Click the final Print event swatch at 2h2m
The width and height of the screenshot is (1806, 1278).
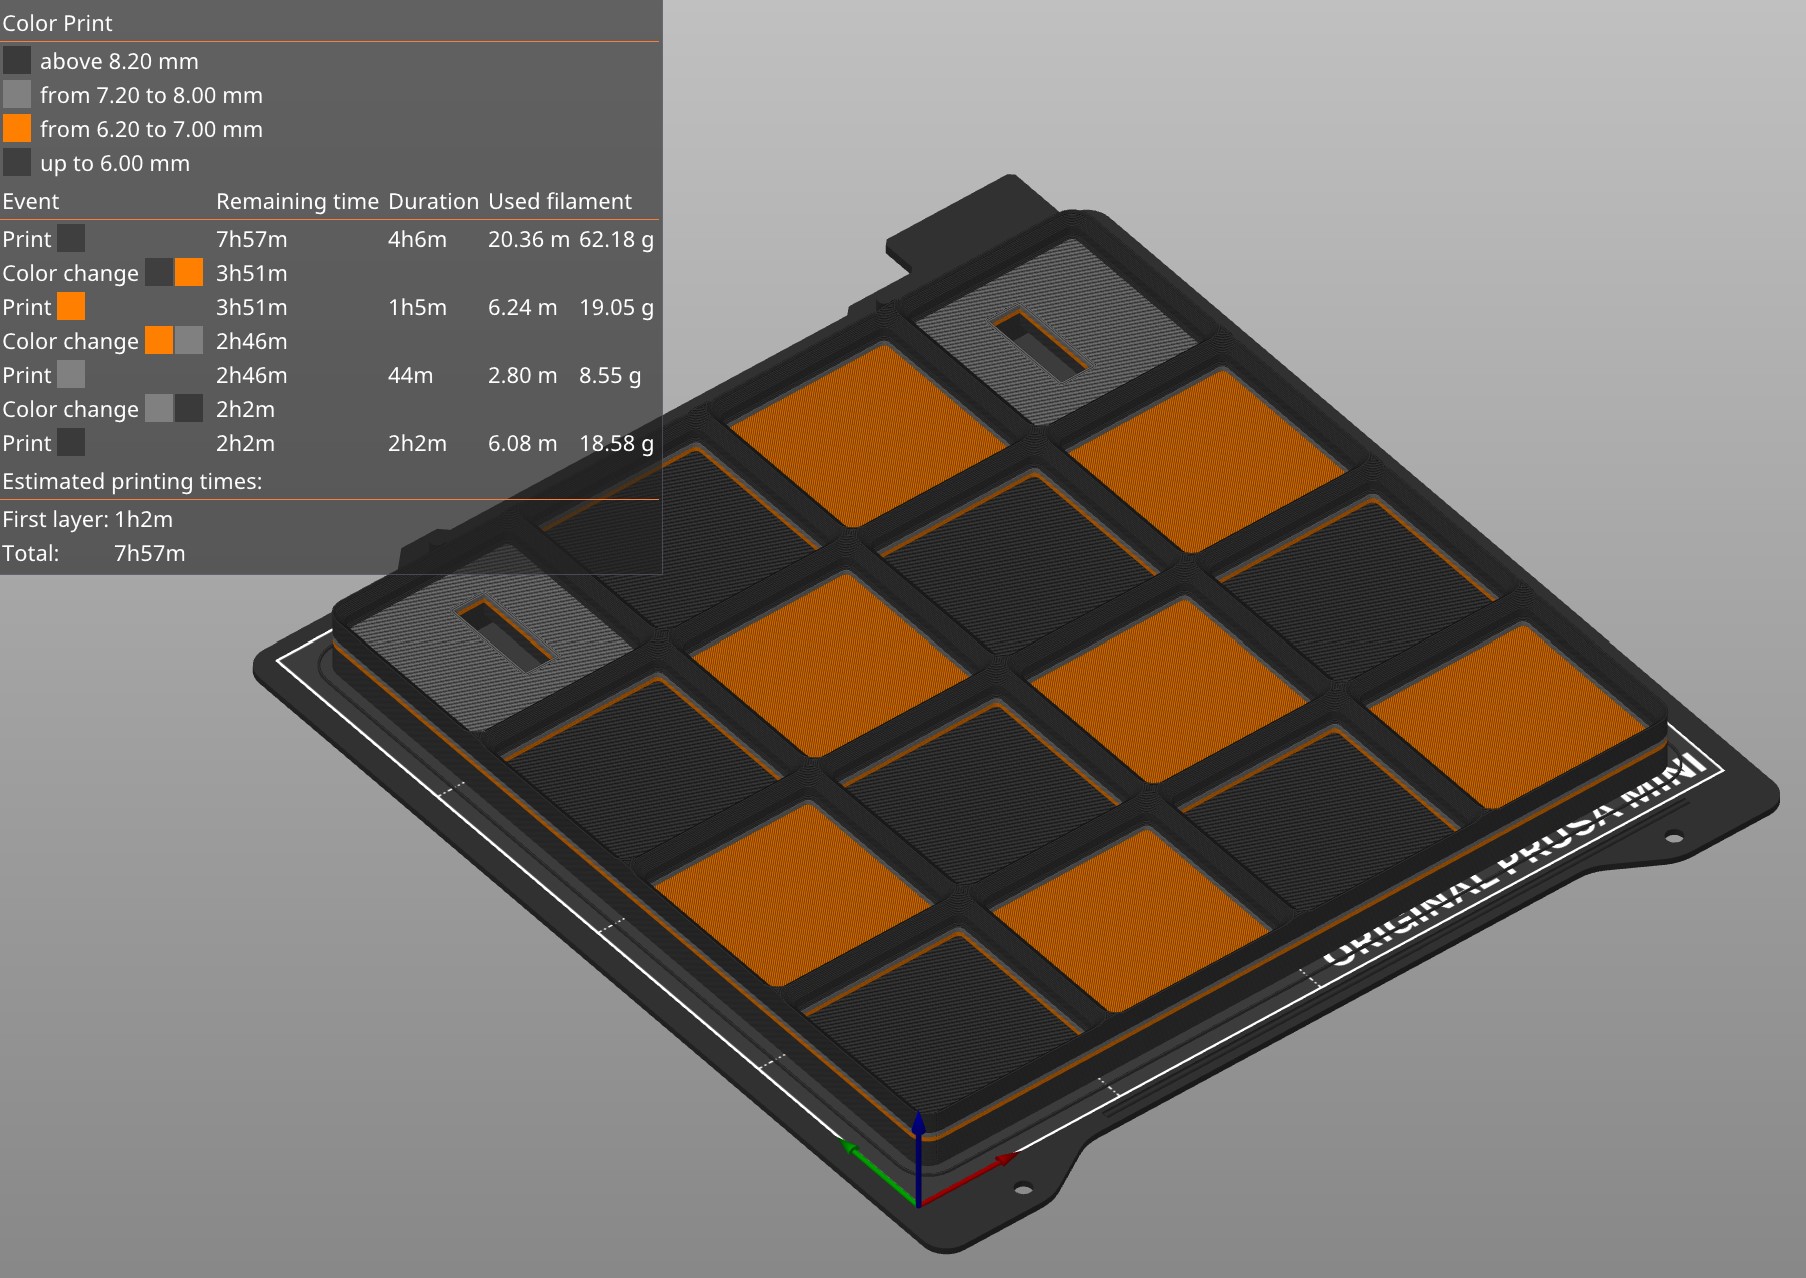(x=71, y=442)
